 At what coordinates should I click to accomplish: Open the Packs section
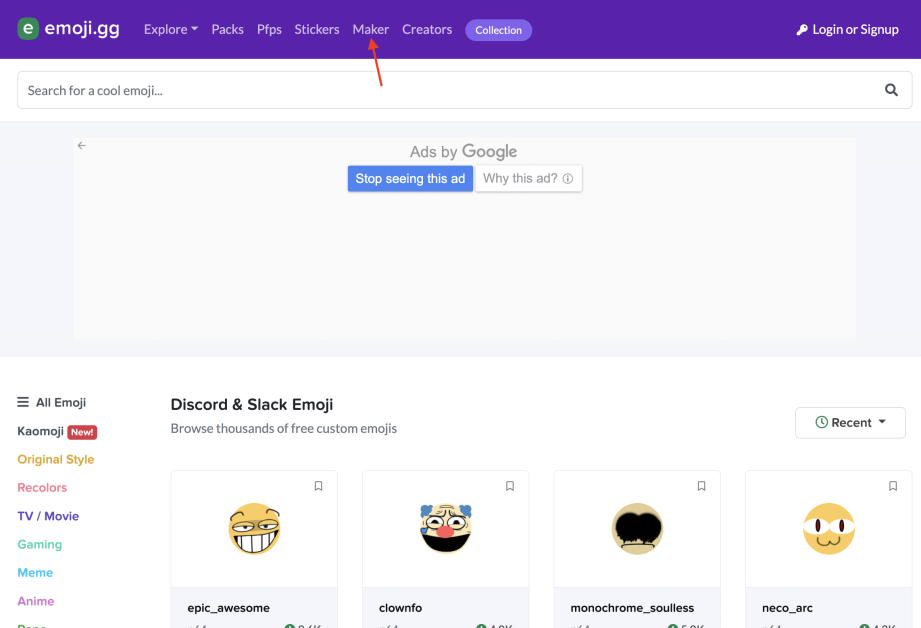click(227, 29)
